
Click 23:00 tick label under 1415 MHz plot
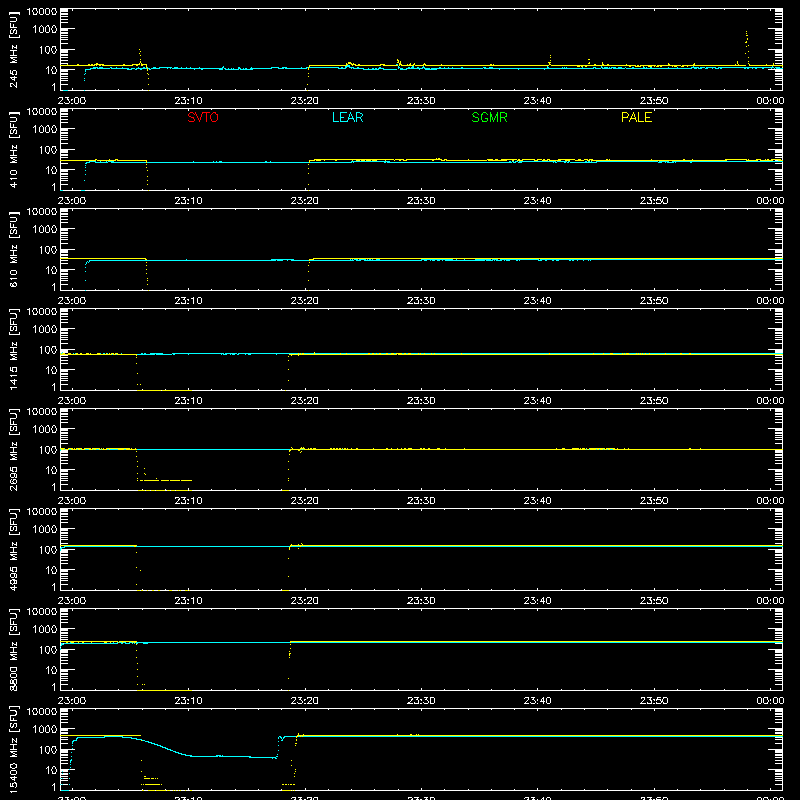pyautogui.click(x=72, y=401)
